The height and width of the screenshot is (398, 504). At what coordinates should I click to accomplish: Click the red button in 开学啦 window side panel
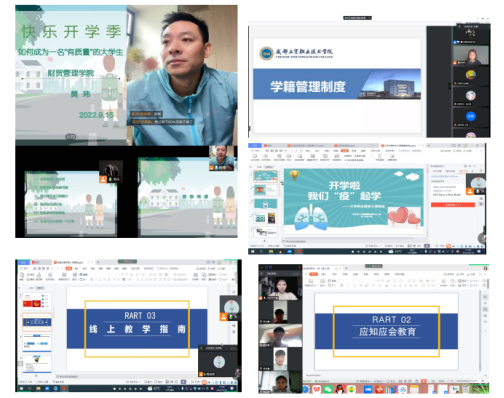click(x=453, y=205)
